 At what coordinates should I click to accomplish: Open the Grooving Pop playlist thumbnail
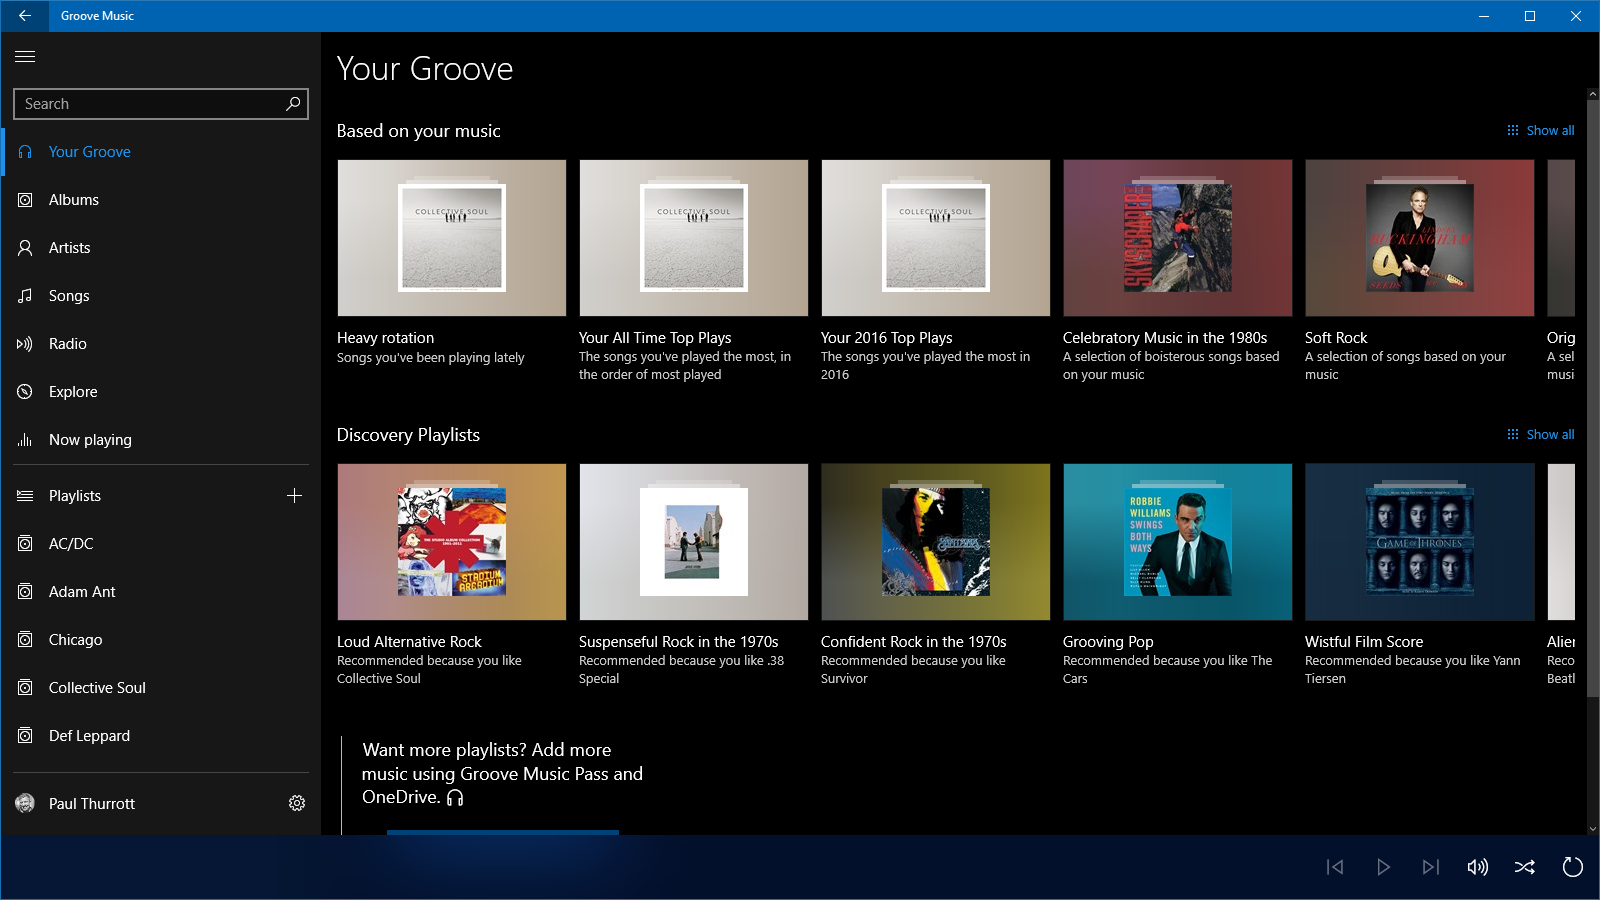pos(1178,542)
